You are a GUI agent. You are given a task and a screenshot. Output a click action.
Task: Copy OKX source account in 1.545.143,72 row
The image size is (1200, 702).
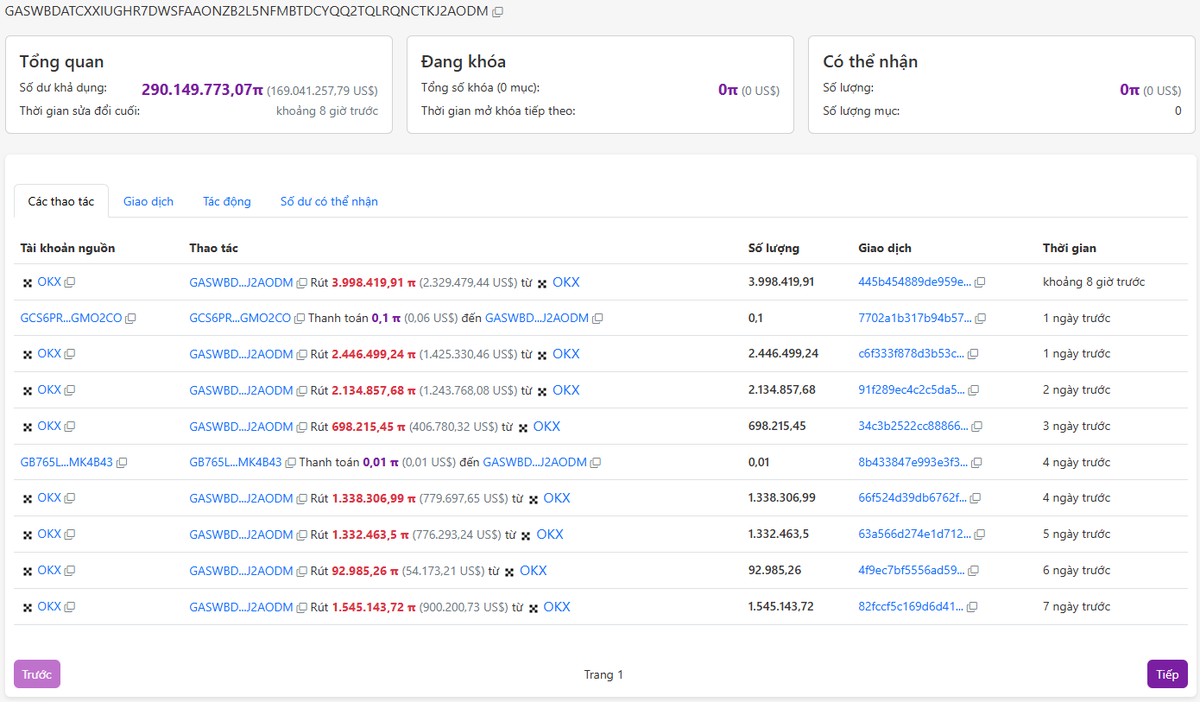tap(70, 607)
